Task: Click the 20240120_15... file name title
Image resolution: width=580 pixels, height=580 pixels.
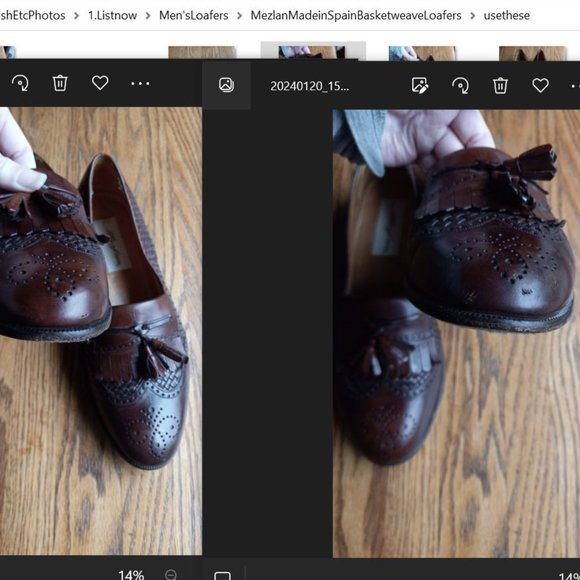Action: click(x=310, y=86)
